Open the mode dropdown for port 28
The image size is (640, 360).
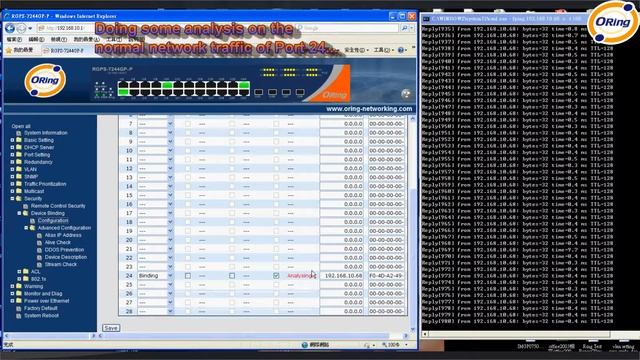click(156, 311)
